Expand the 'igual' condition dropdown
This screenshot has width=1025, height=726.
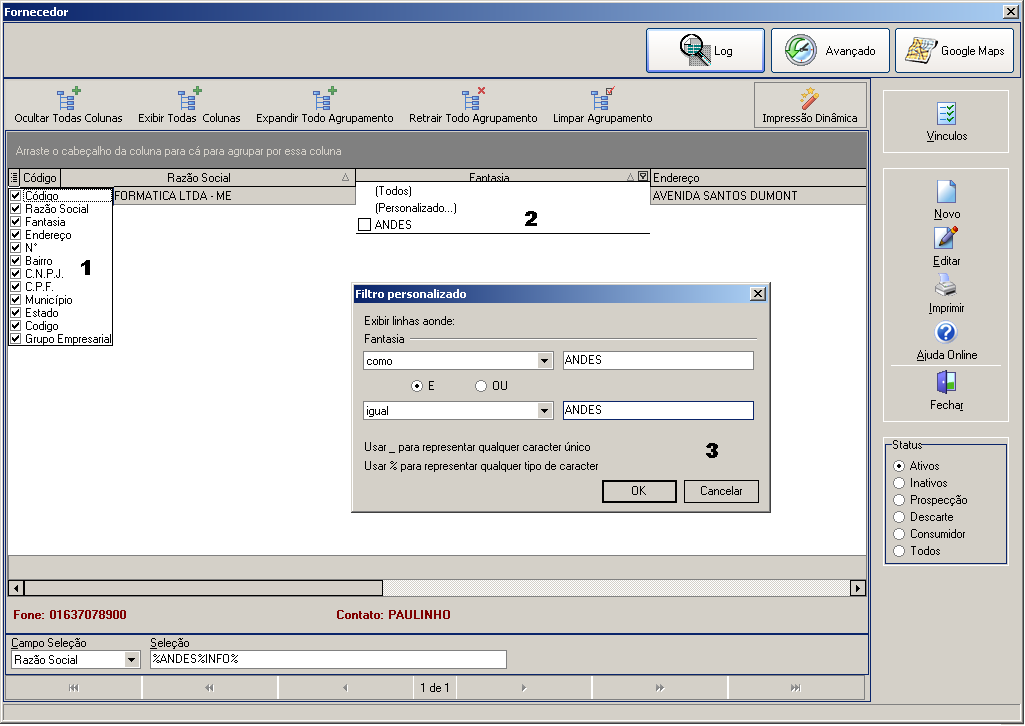point(545,410)
